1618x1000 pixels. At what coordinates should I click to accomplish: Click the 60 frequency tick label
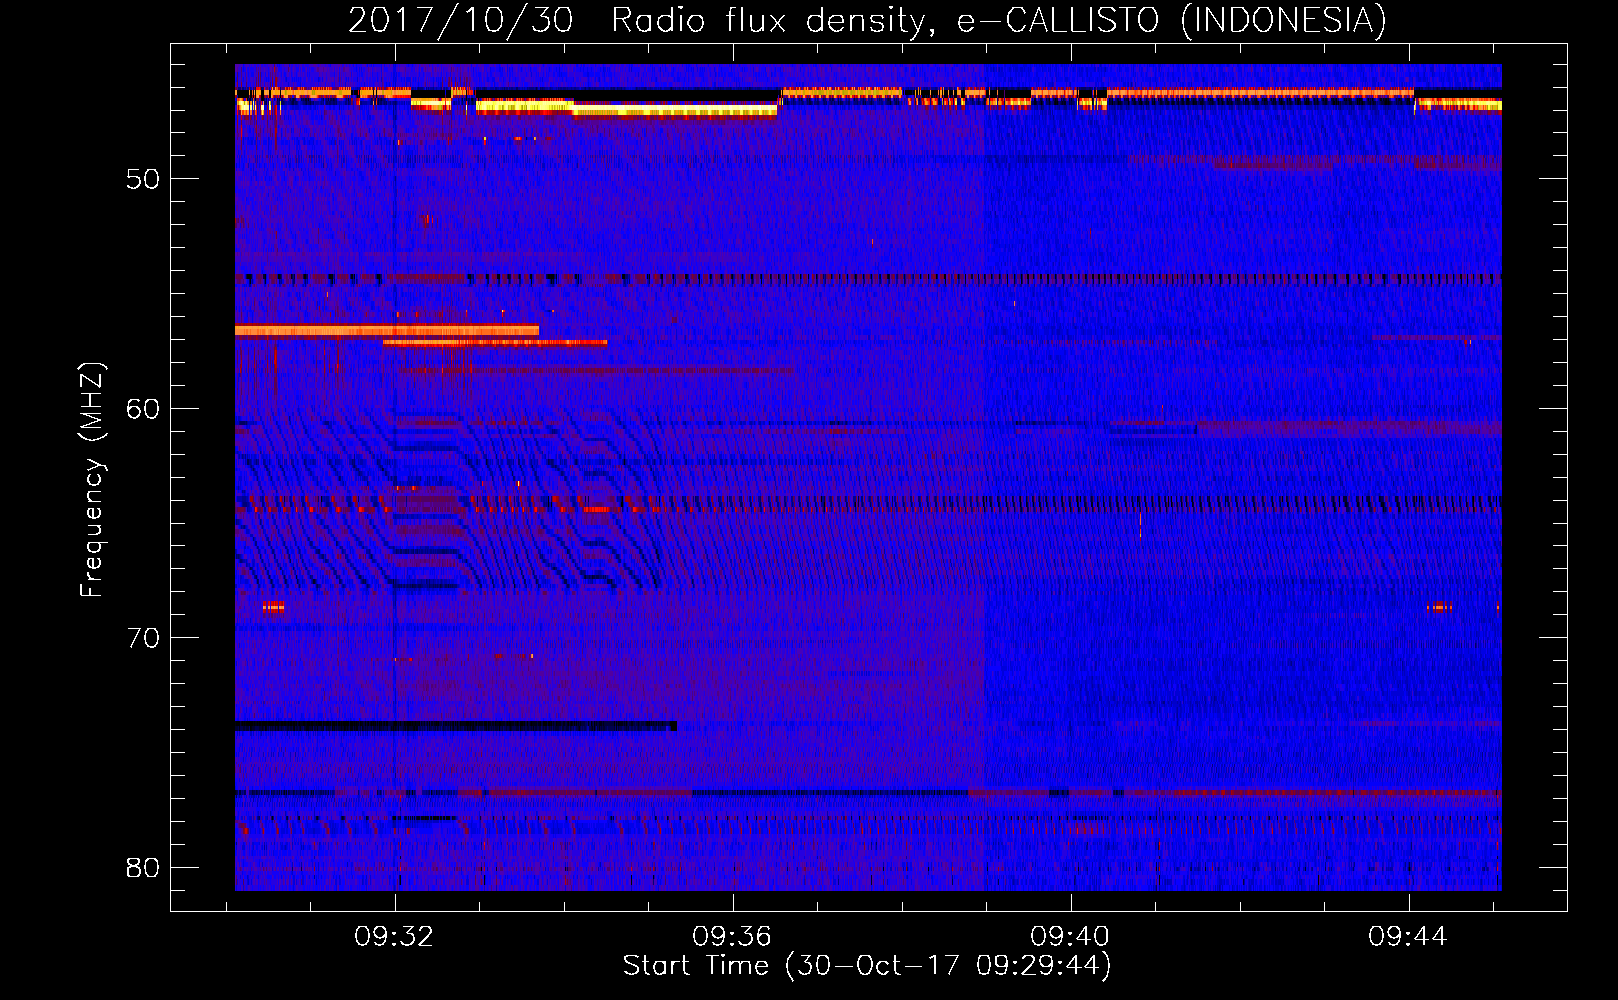(143, 408)
